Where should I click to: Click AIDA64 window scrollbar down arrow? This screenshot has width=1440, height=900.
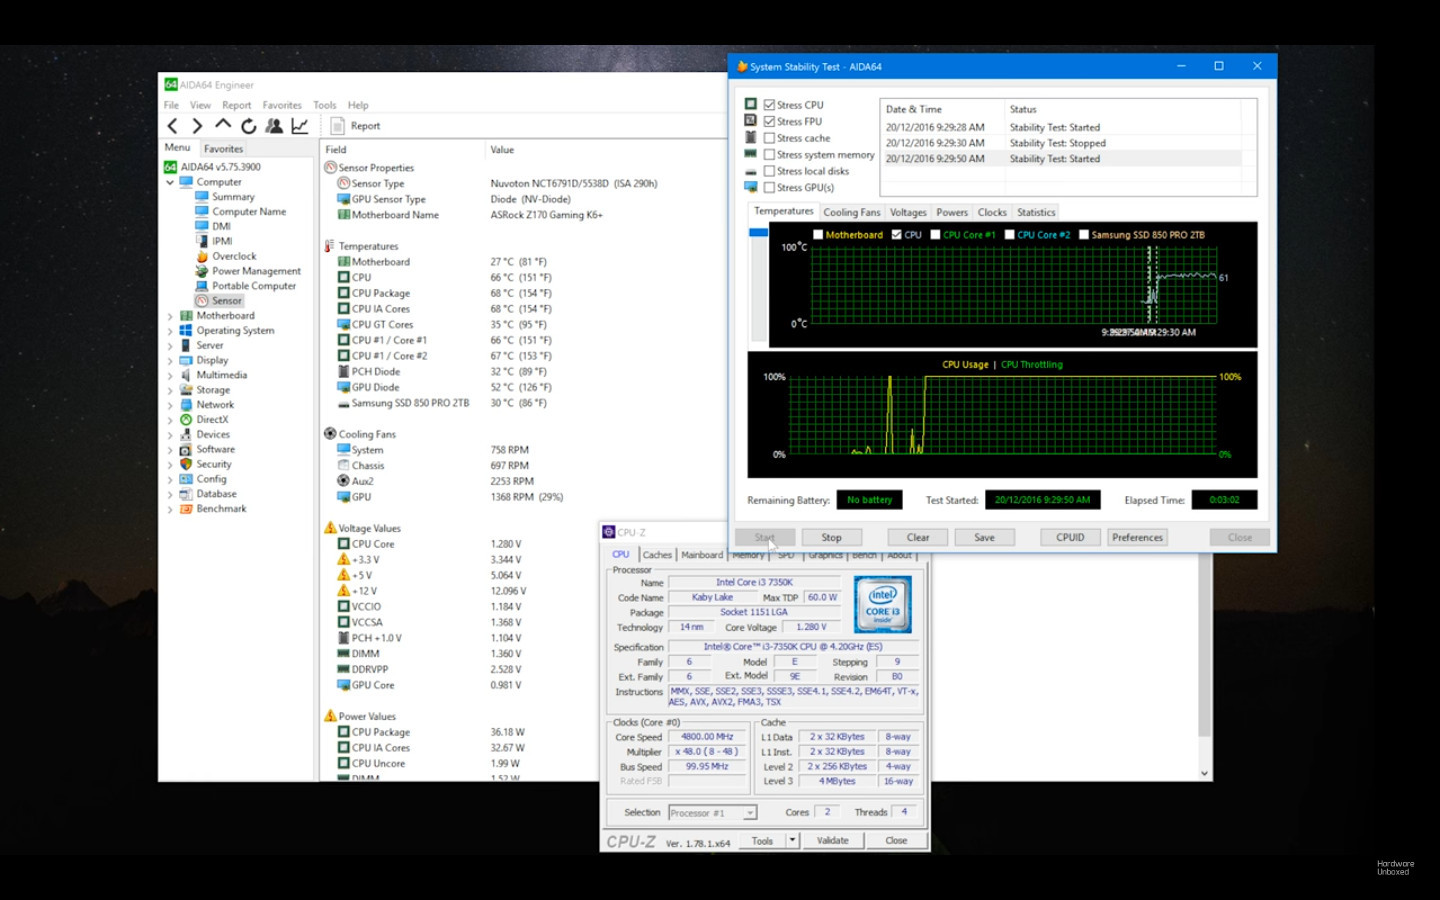1204,773
